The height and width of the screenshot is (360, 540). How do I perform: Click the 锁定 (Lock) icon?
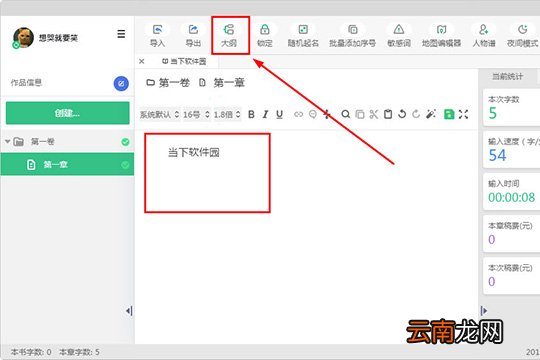point(264,30)
